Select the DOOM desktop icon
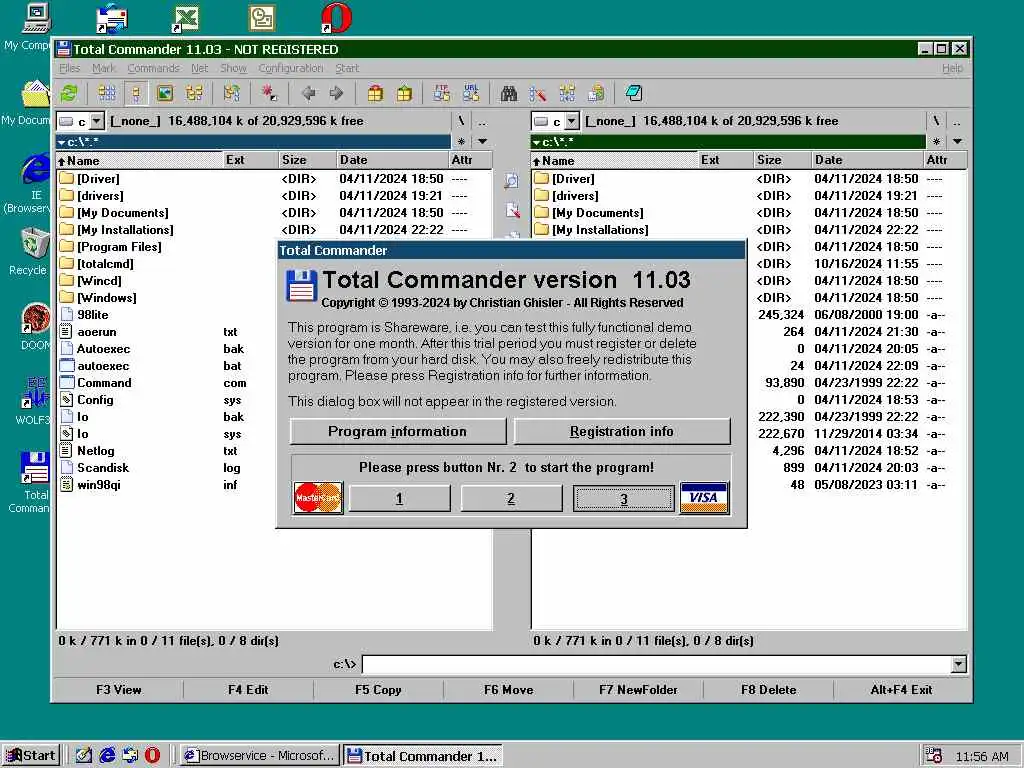Viewport: 1024px width, 768px height. 35,326
